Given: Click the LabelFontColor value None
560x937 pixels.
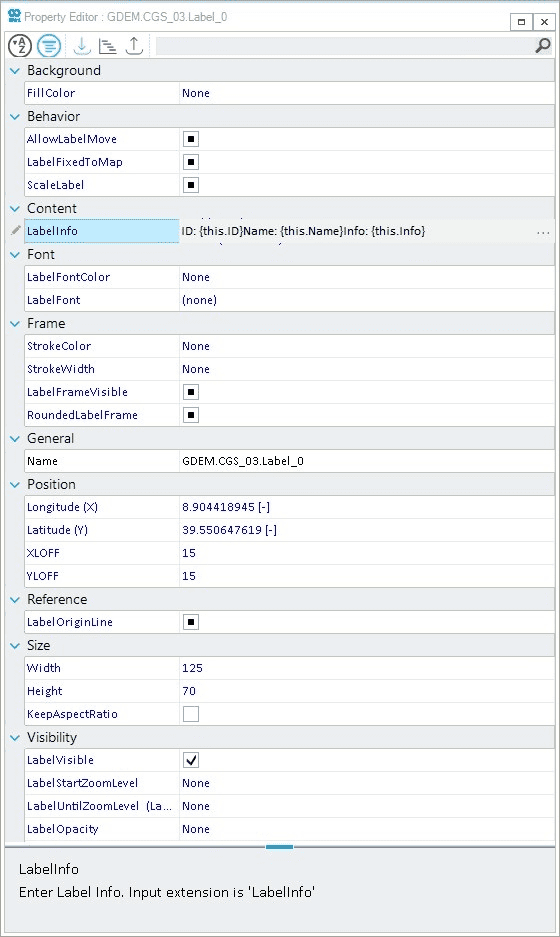Looking at the screenshot, I should point(196,277).
